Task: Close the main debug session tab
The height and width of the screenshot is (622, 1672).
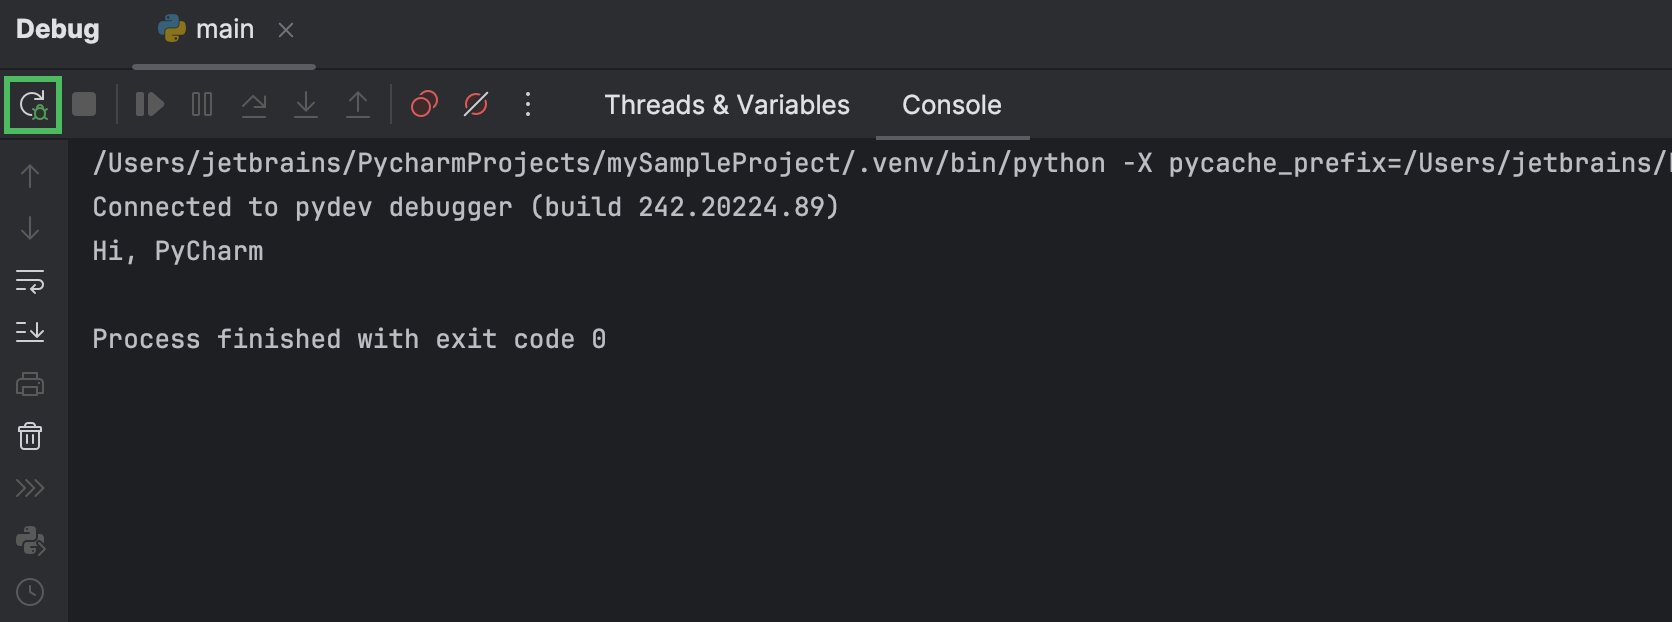Action: [285, 30]
